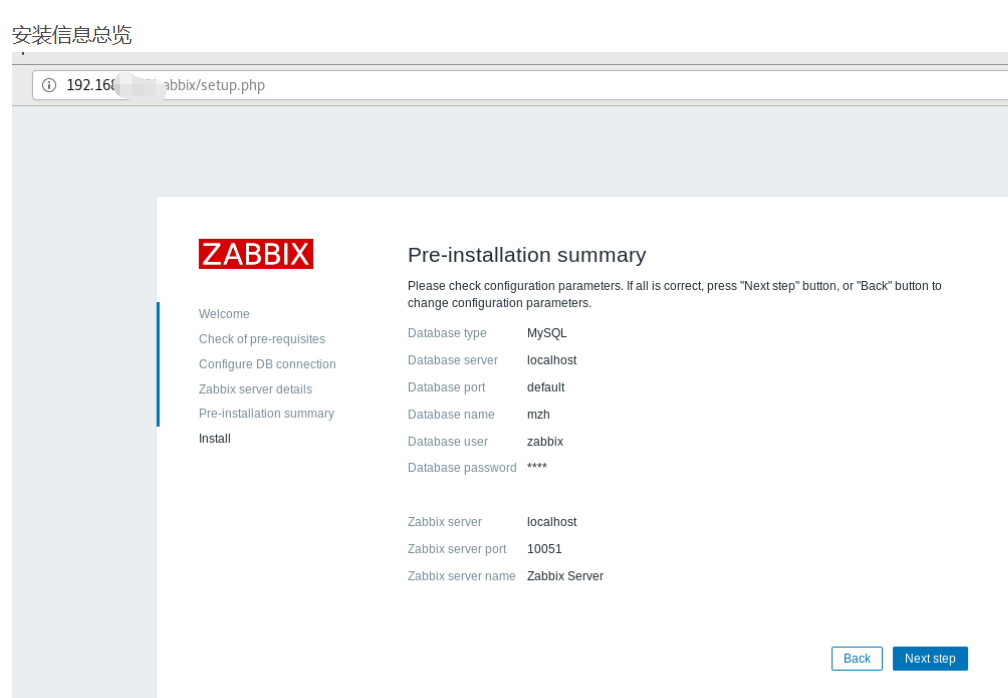Click the Zabbix server localhost value
Viewport: 1008px width, 698px height.
[x=552, y=522]
